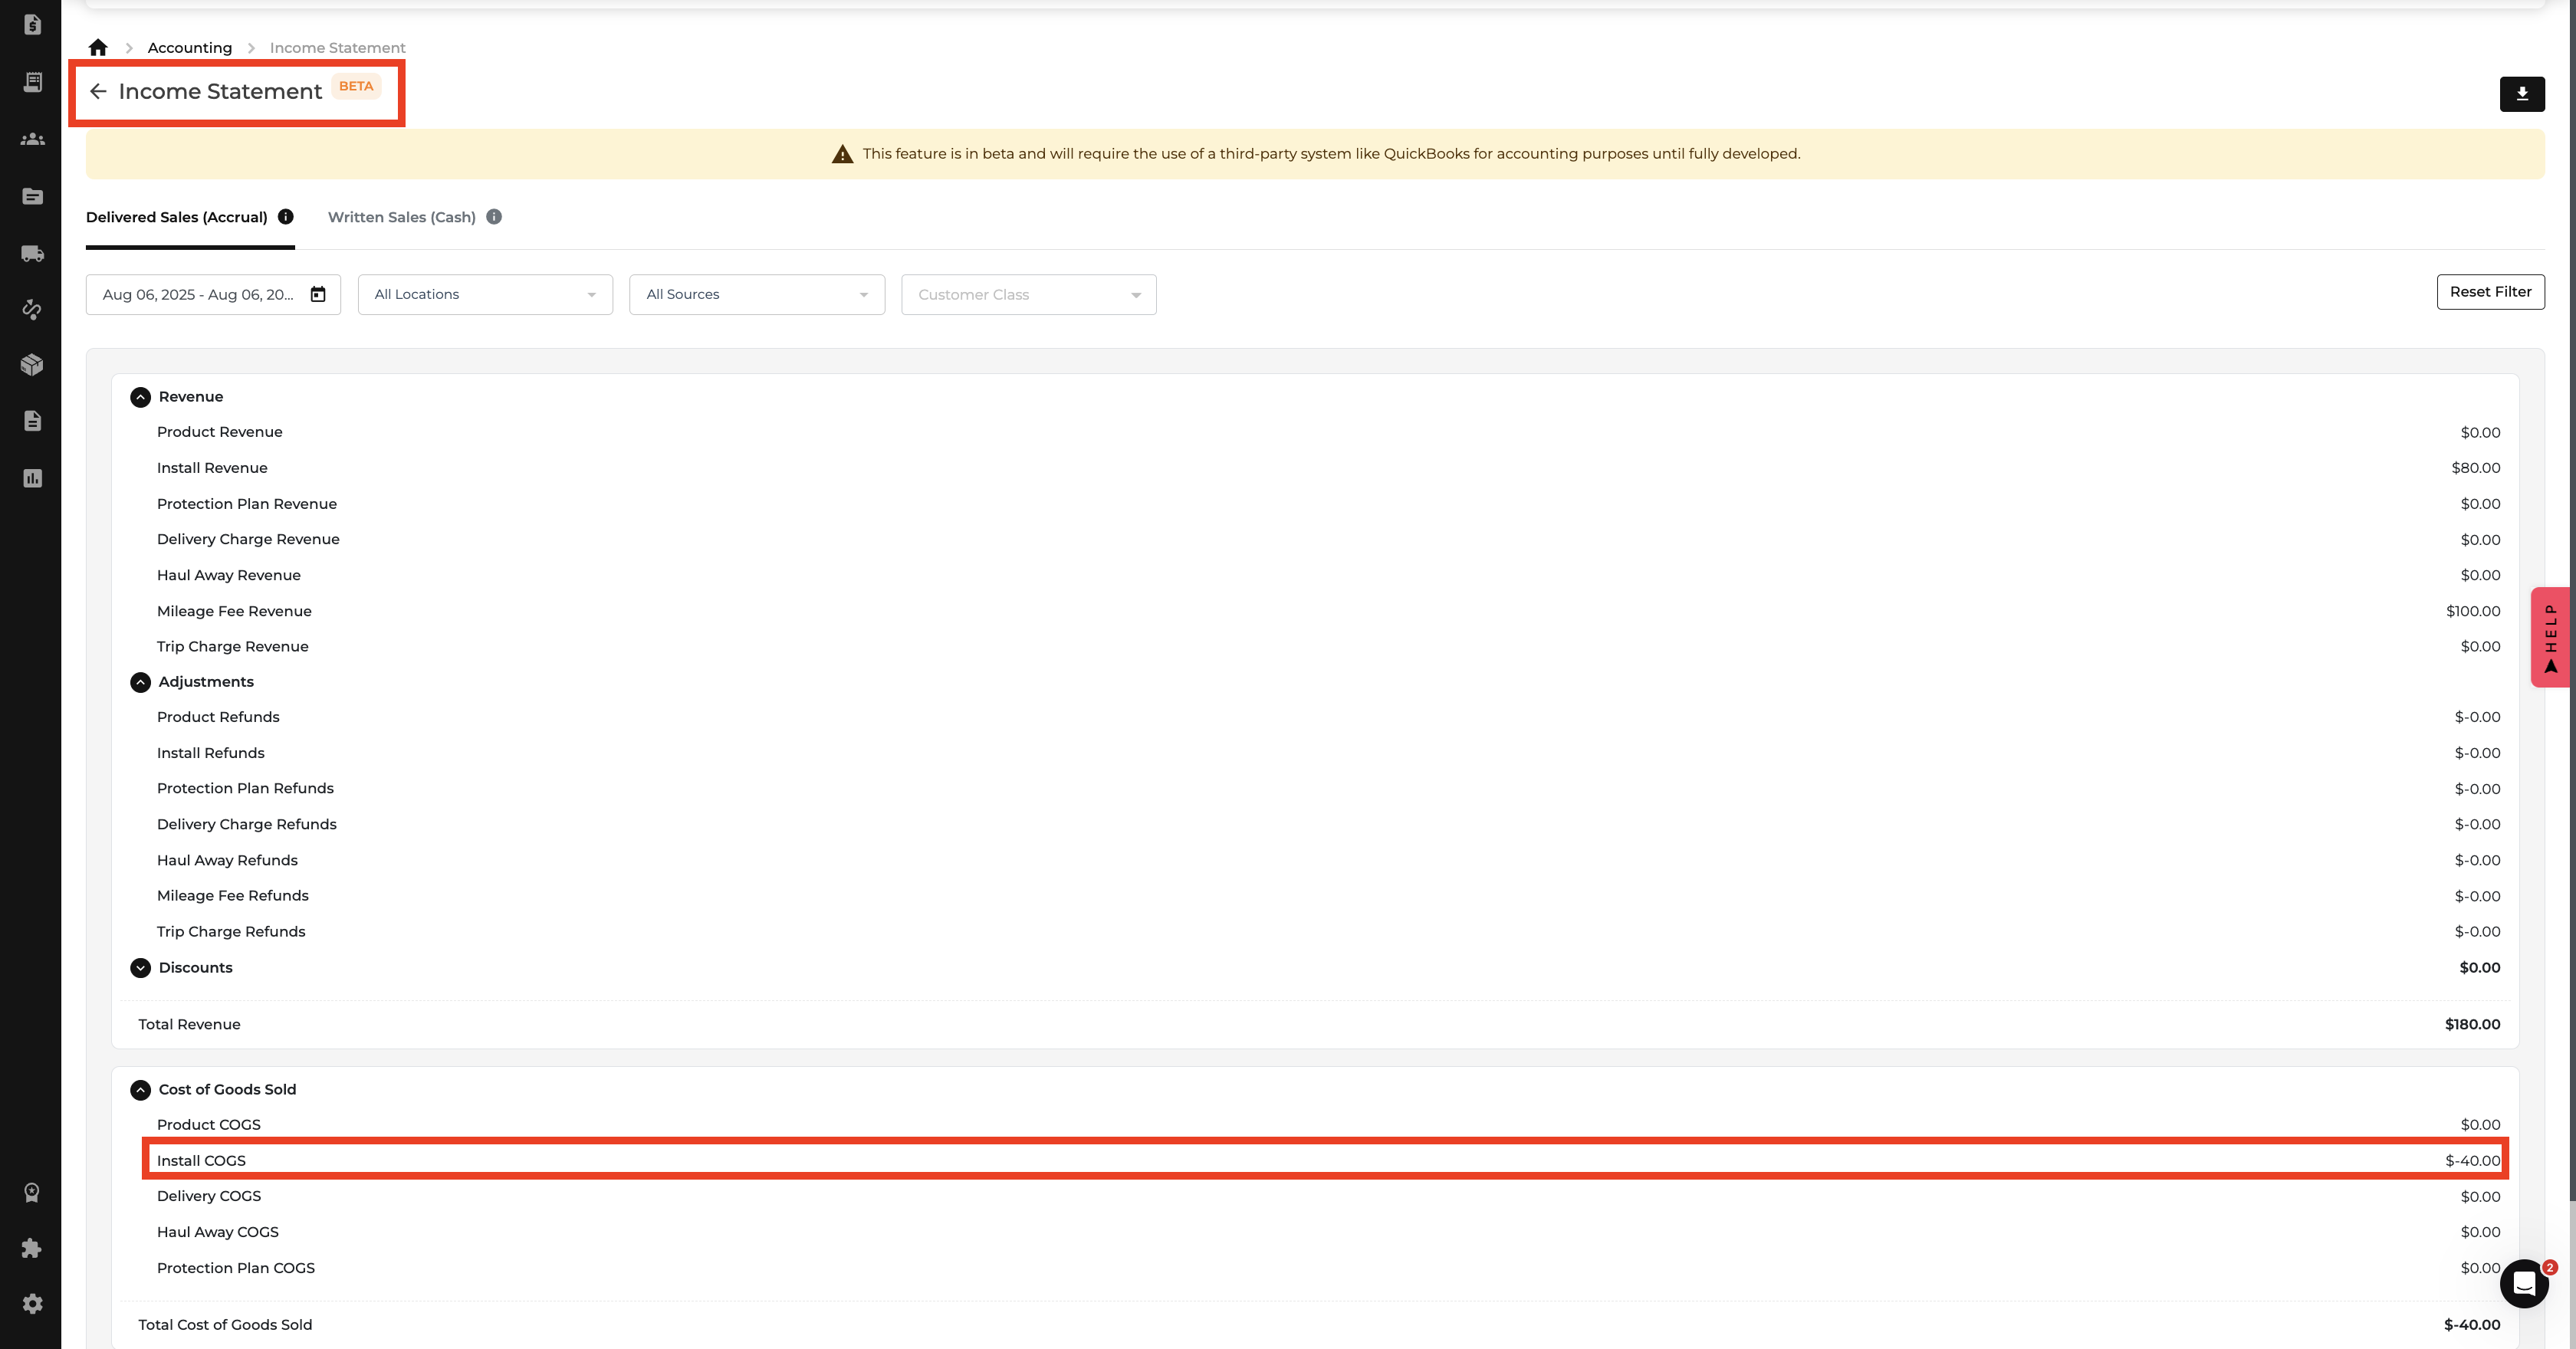Open the route path sidebar icon
The width and height of the screenshot is (2576, 1349).
point(32,309)
